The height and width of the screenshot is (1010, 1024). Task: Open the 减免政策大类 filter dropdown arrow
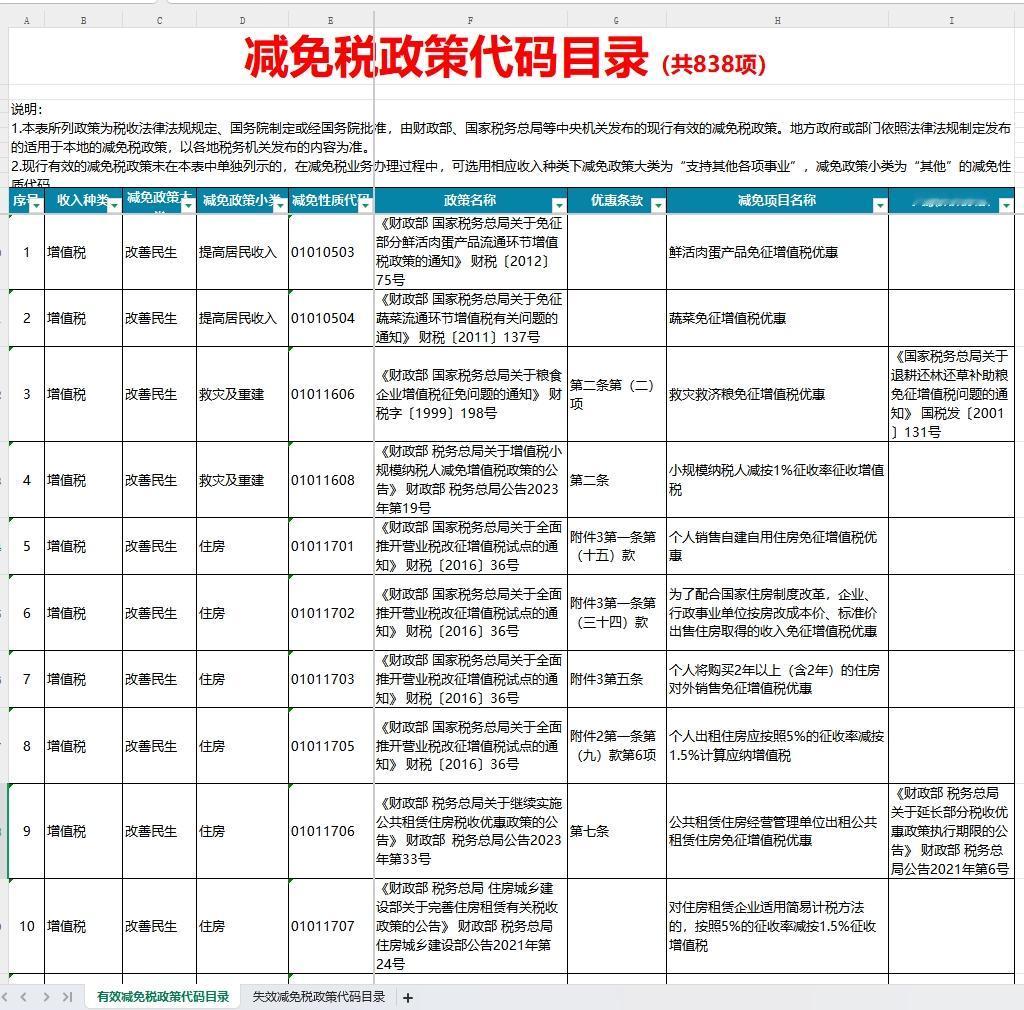(x=188, y=206)
